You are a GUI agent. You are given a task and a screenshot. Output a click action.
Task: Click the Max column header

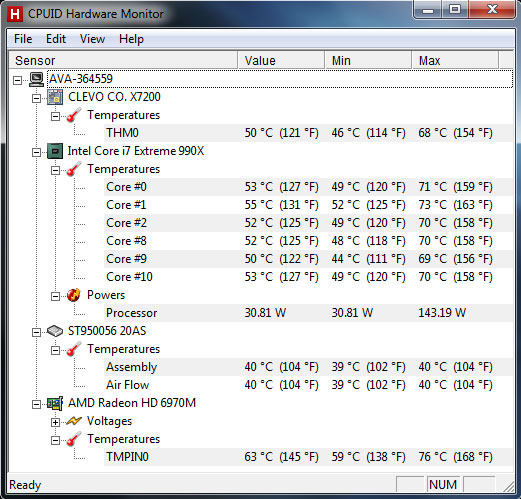[455, 60]
